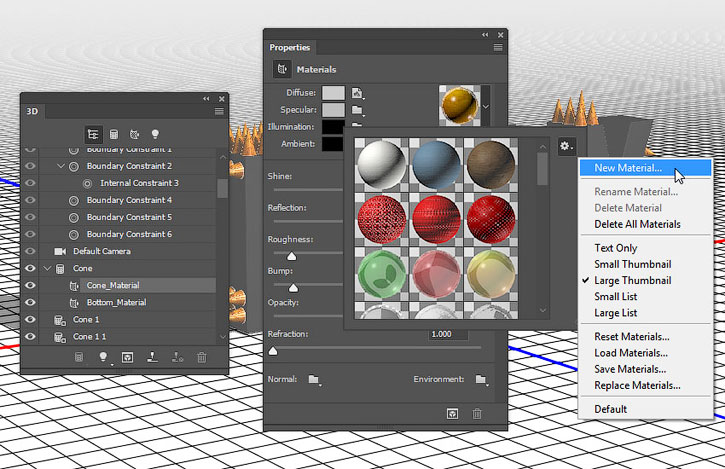
Task: Choose Delete All Materials menu entry
Action: tap(637, 224)
